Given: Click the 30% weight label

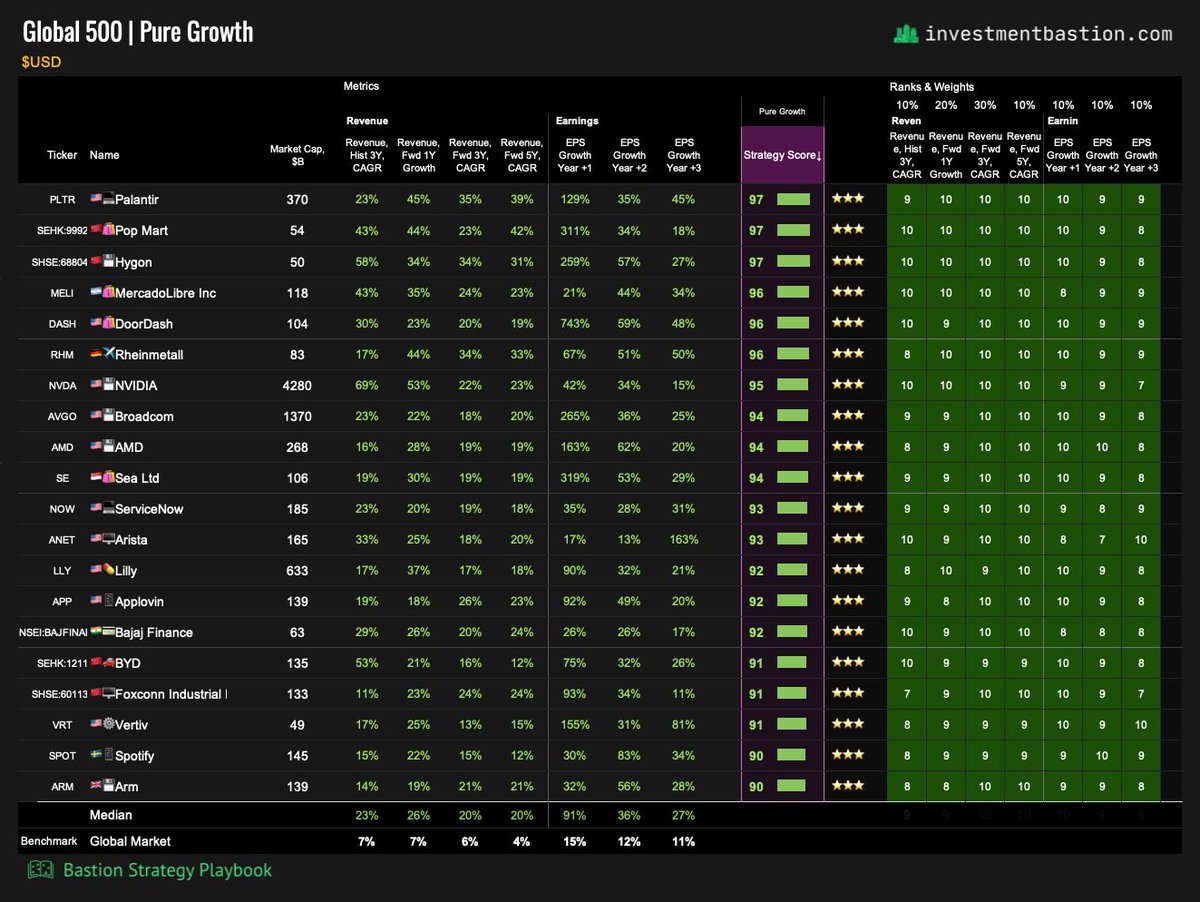Looking at the screenshot, I should click(985, 105).
